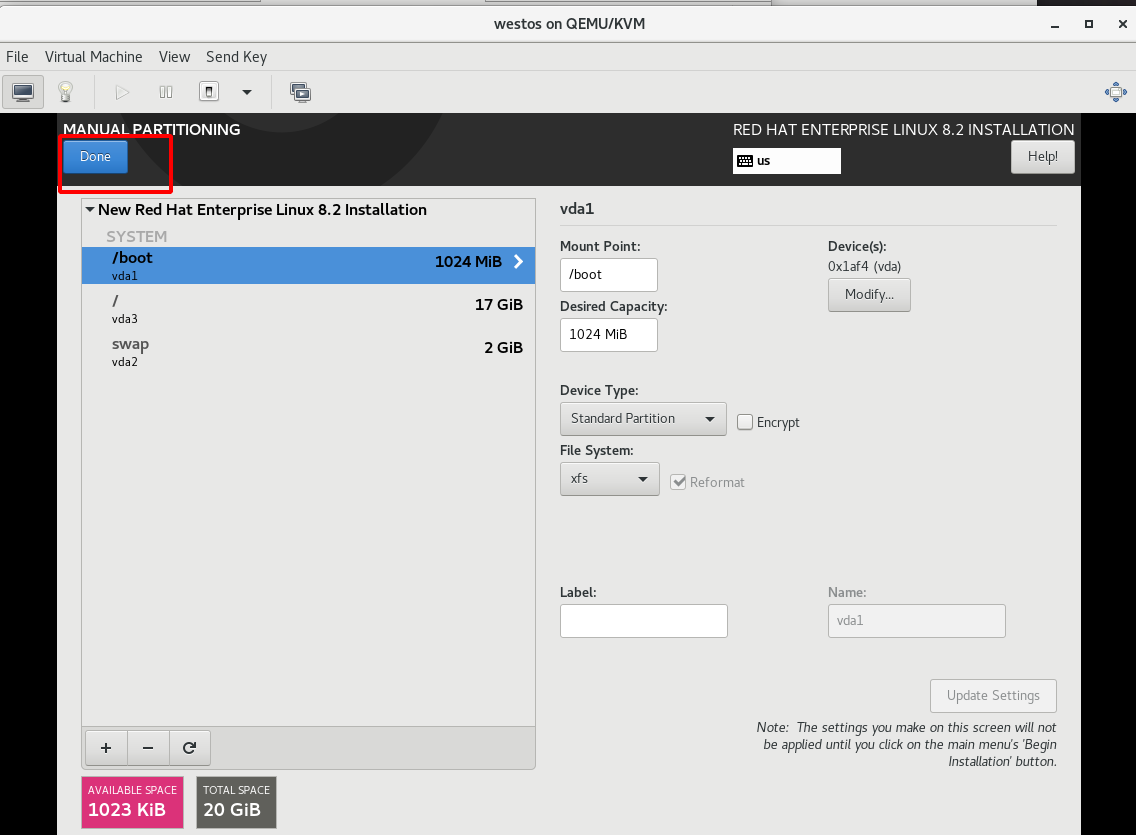Open the File menu

(x=17, y=56)
